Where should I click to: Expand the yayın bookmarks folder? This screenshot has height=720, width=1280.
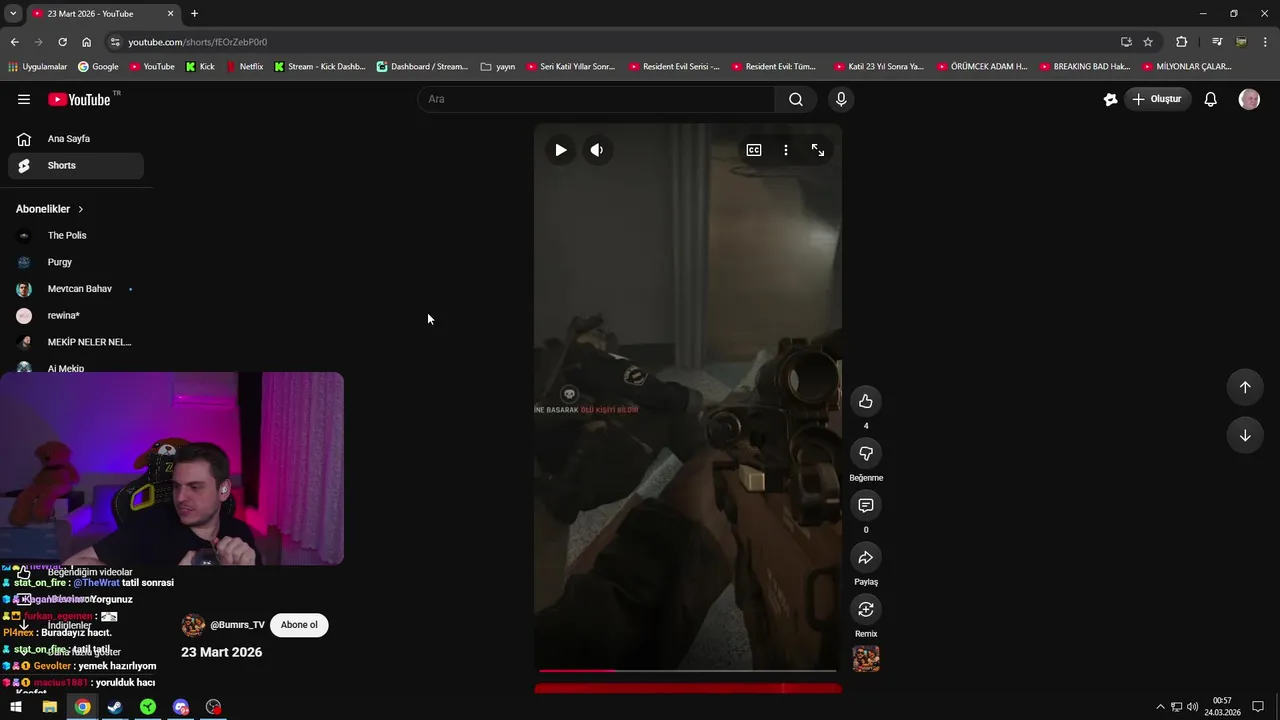(498, 67)
